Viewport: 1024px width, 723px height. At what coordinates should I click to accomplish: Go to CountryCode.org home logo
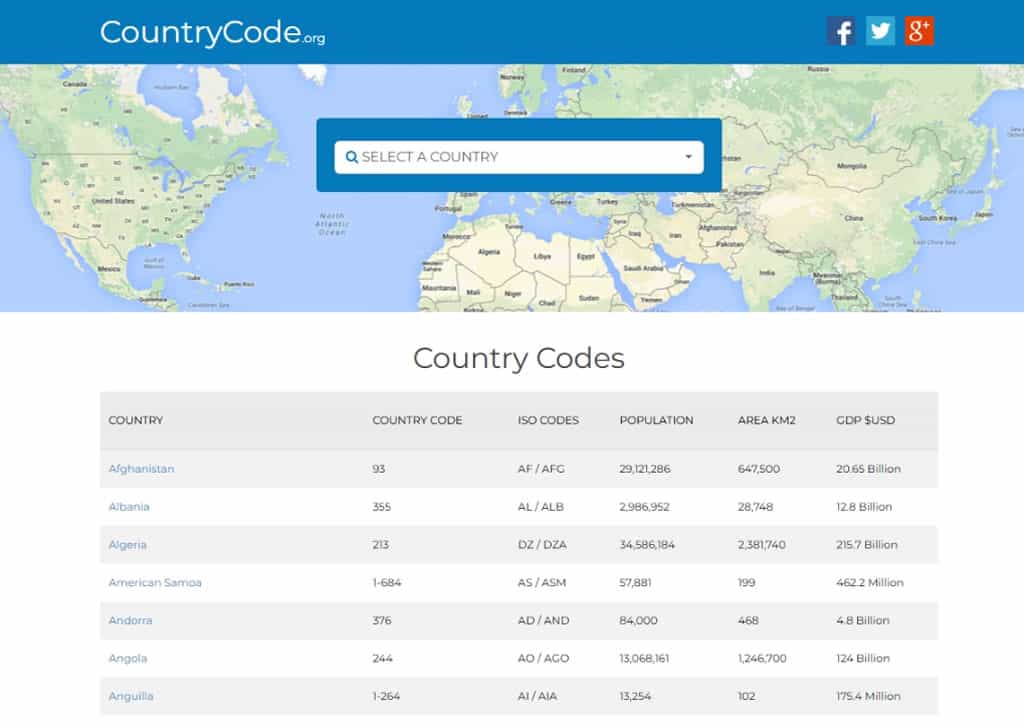(x=212, y=33)
